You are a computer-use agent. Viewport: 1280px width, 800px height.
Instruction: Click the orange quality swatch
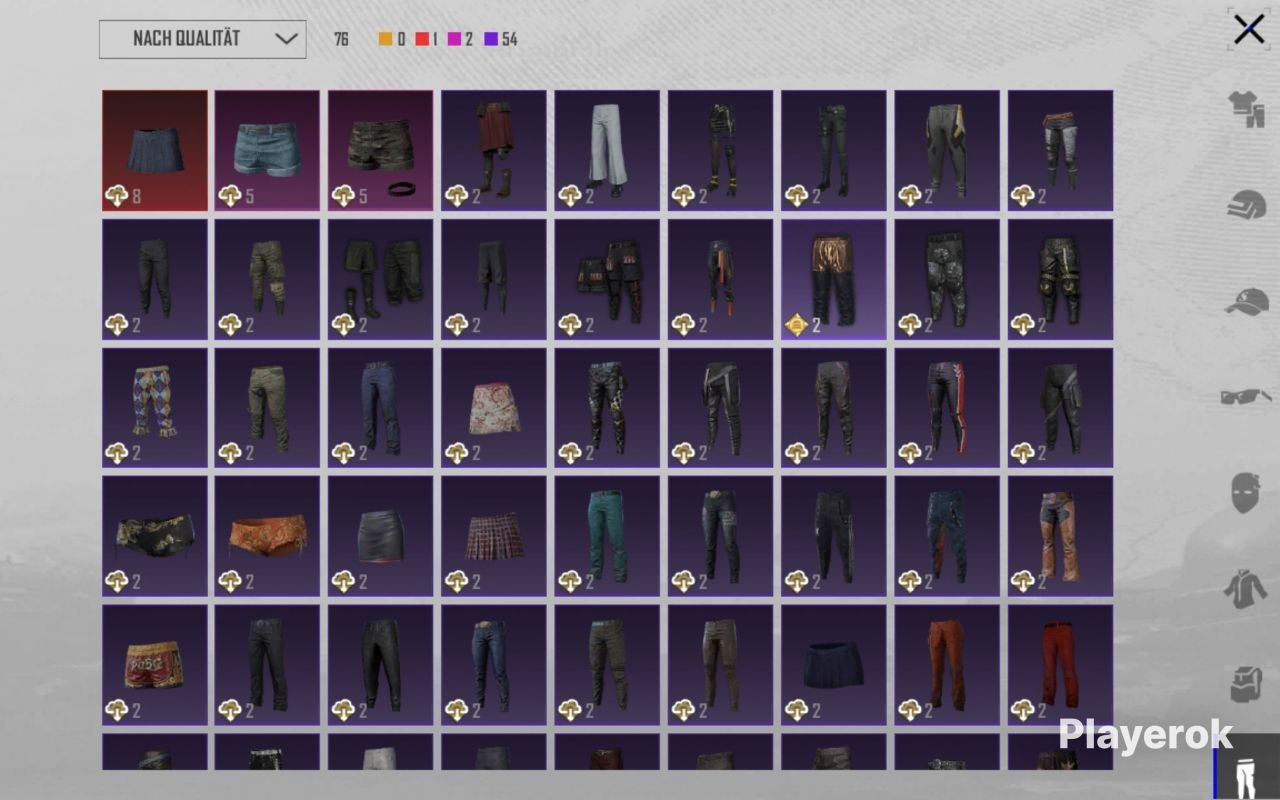pos(385,40)
